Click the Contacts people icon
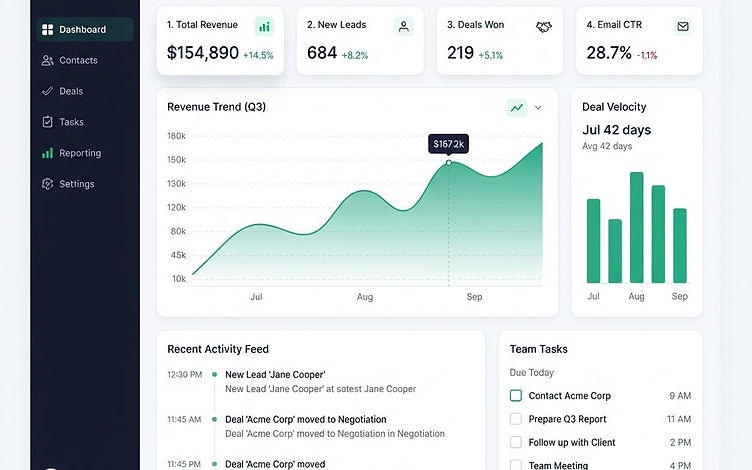The image size is (752, 470). pos(47,60)
